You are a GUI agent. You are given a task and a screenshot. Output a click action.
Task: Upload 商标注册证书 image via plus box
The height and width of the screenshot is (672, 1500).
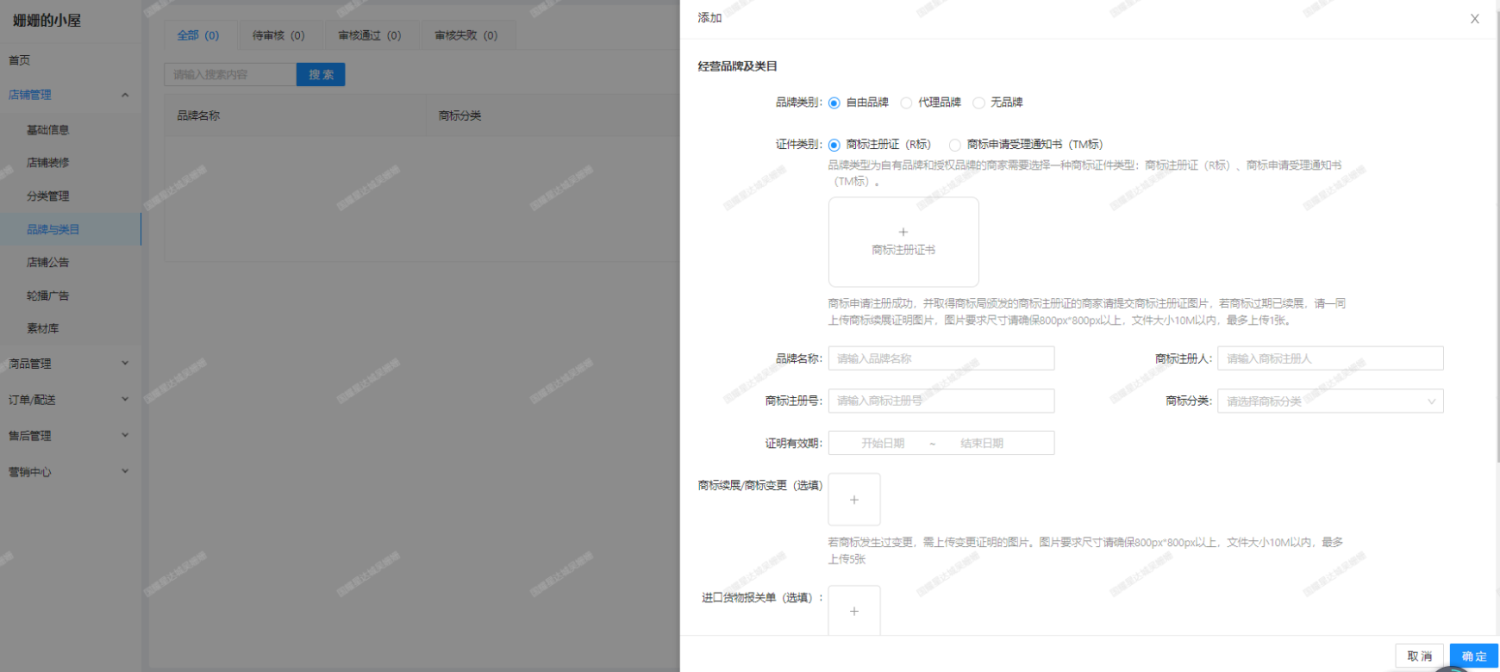(x=903, y=242)
